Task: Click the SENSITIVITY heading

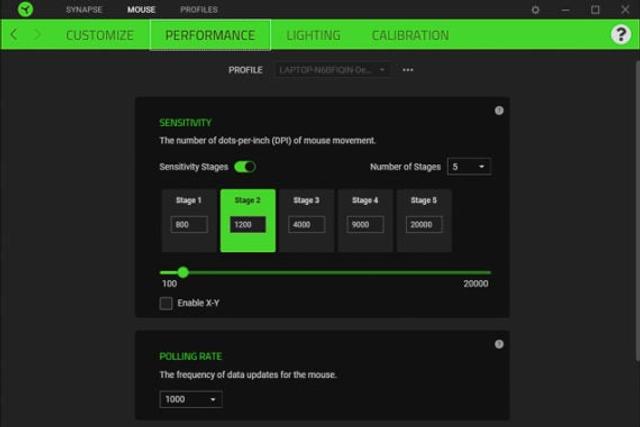Action: [x=185, y=122]
